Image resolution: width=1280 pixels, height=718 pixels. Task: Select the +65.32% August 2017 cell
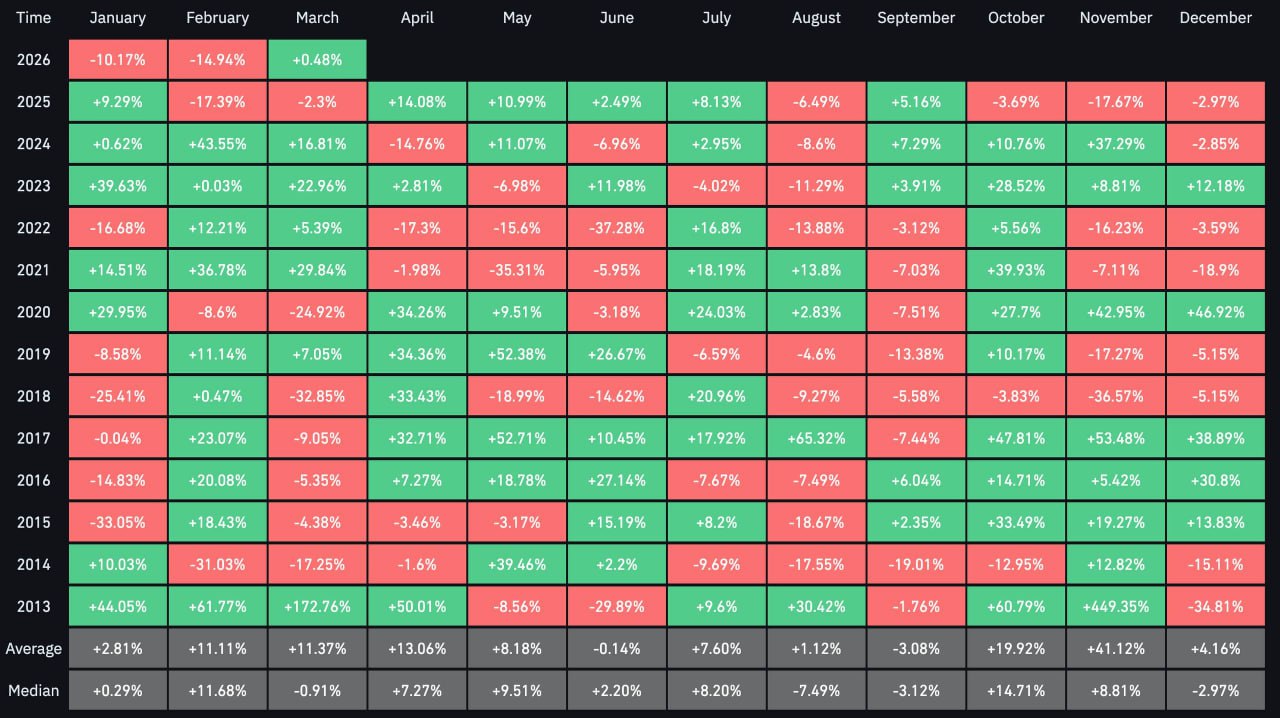coord(816,438)
